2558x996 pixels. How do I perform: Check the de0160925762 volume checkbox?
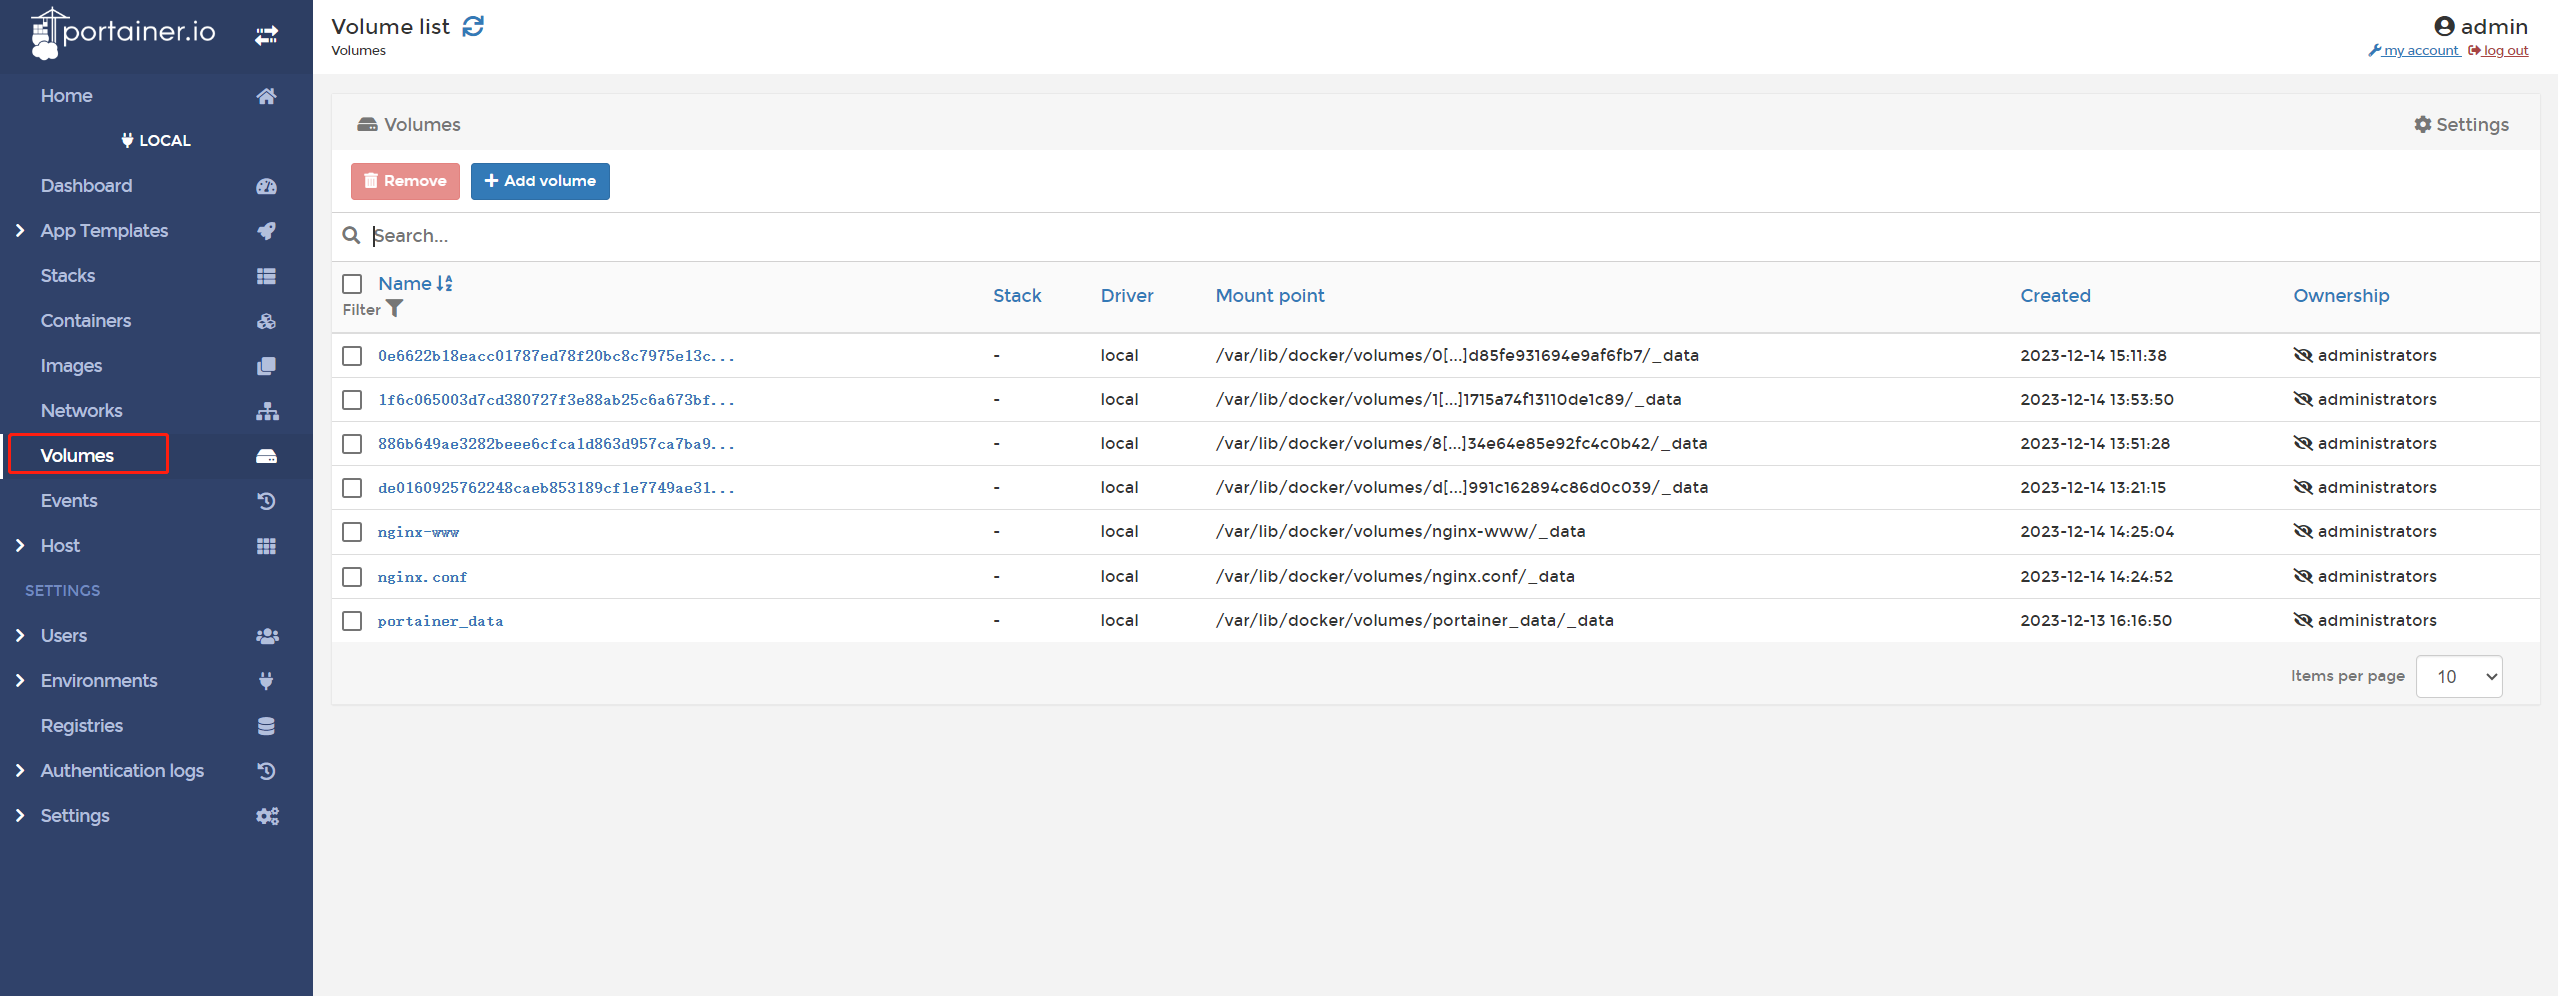[352, 488]
